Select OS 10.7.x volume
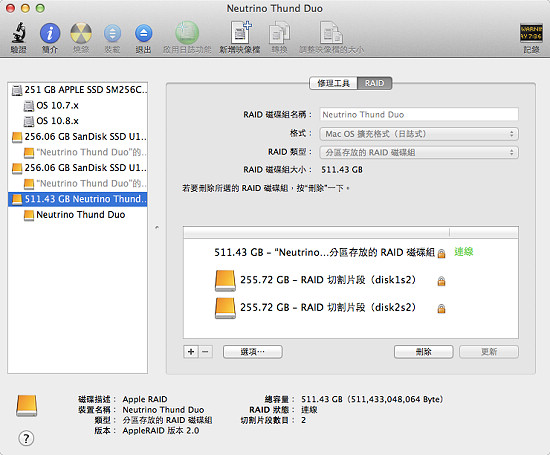Screen dimensions: 550x455 (78, 105)
